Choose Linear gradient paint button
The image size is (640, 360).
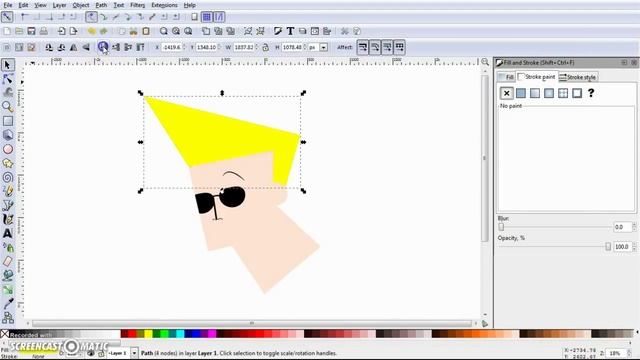(535, 93)
